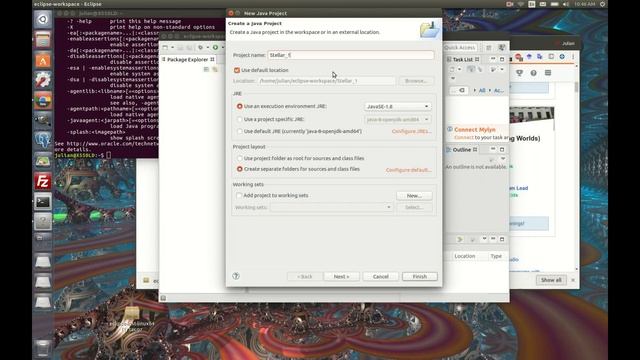Screen dimensions: 640x360
Task: Uncheck Use default location checkbox
Action: (x=237, y=70)
